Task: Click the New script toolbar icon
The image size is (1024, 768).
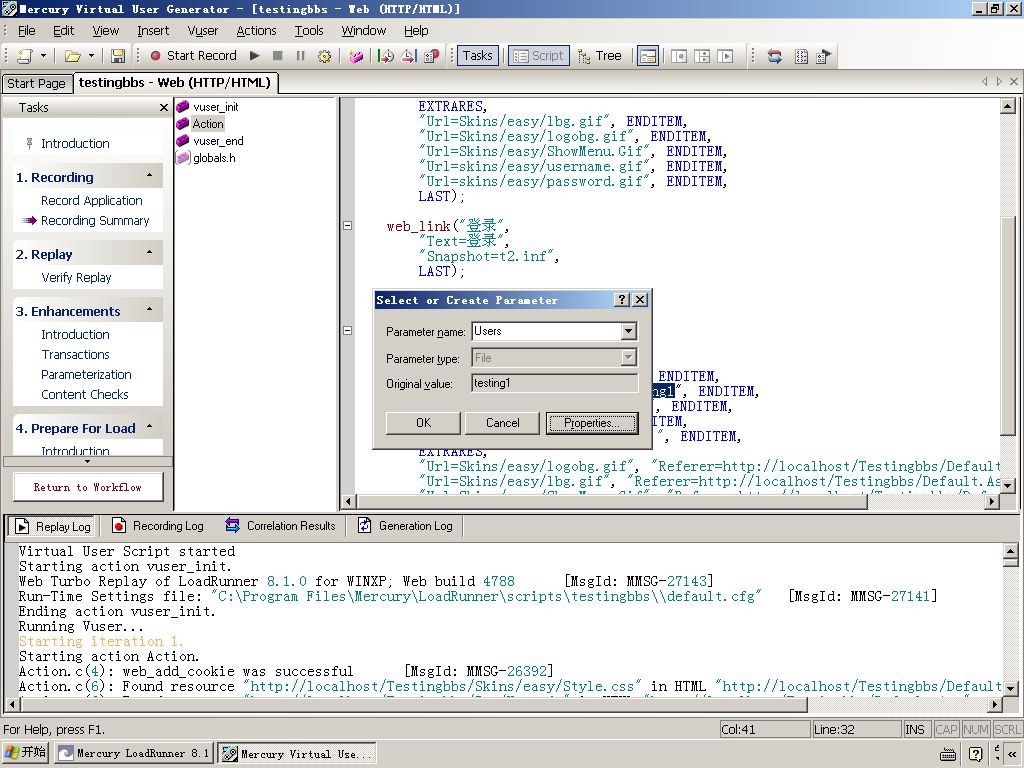Action: [25, 56]
